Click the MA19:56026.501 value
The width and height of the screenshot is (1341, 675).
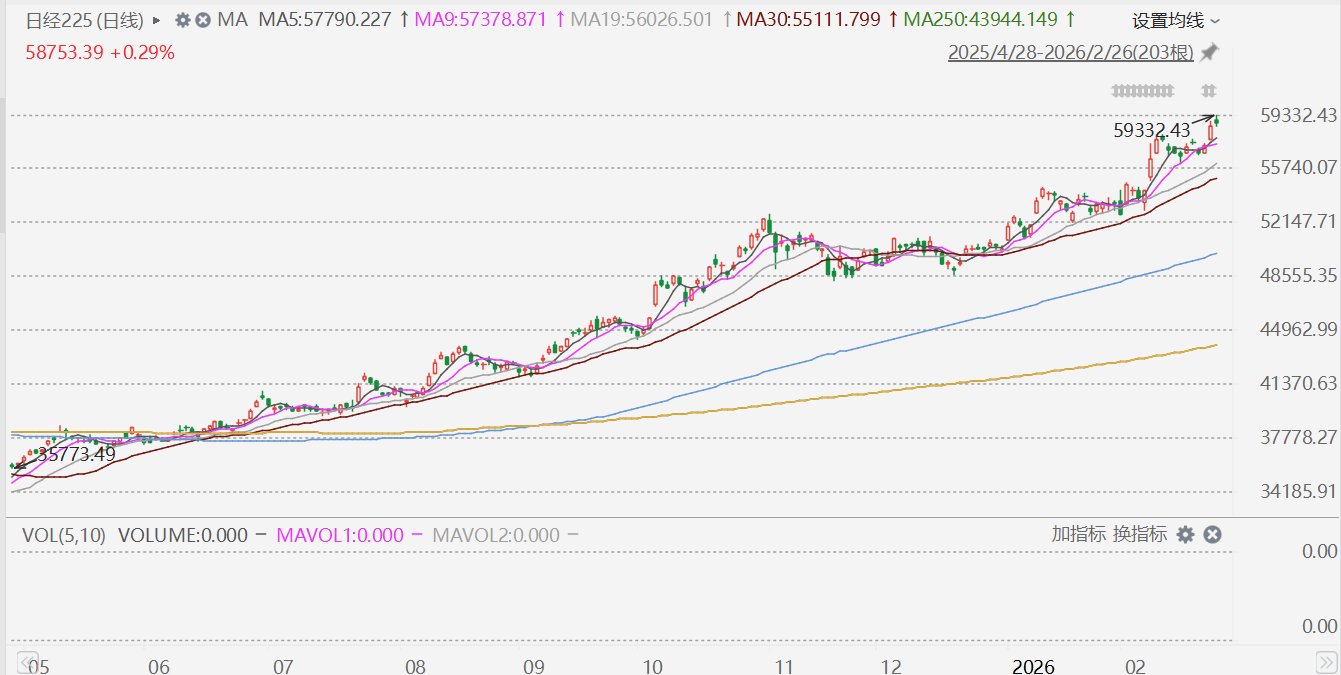(x=642, y=20)
